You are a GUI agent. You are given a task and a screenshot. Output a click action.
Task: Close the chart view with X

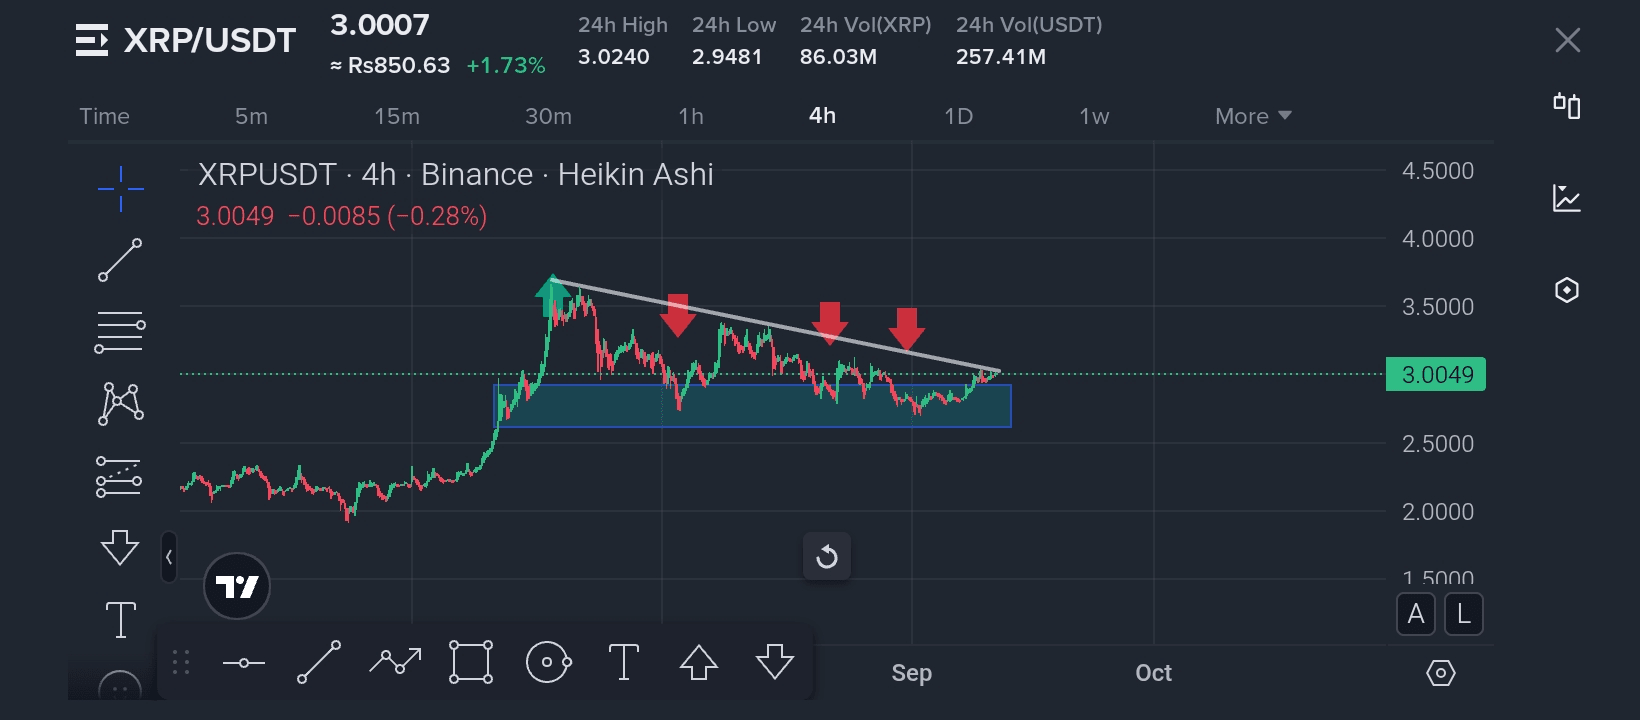click(1567, 40)
